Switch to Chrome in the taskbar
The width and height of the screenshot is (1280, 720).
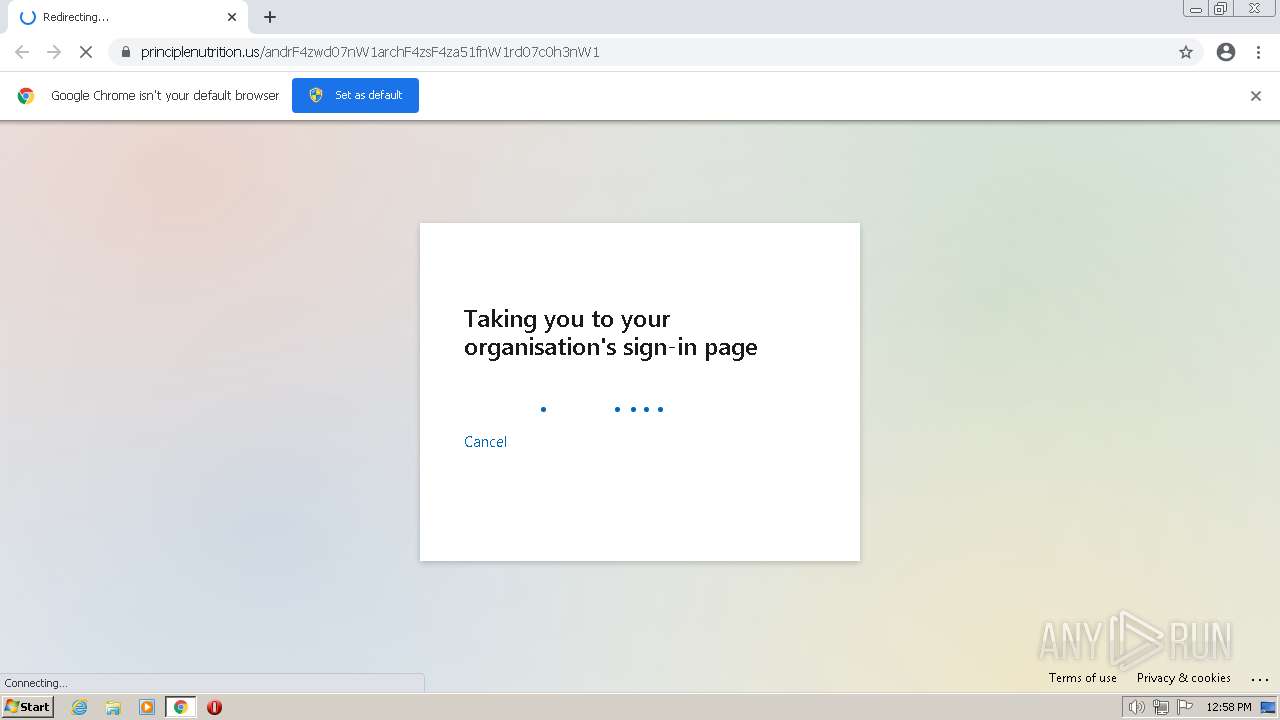[x=181, y=707]
